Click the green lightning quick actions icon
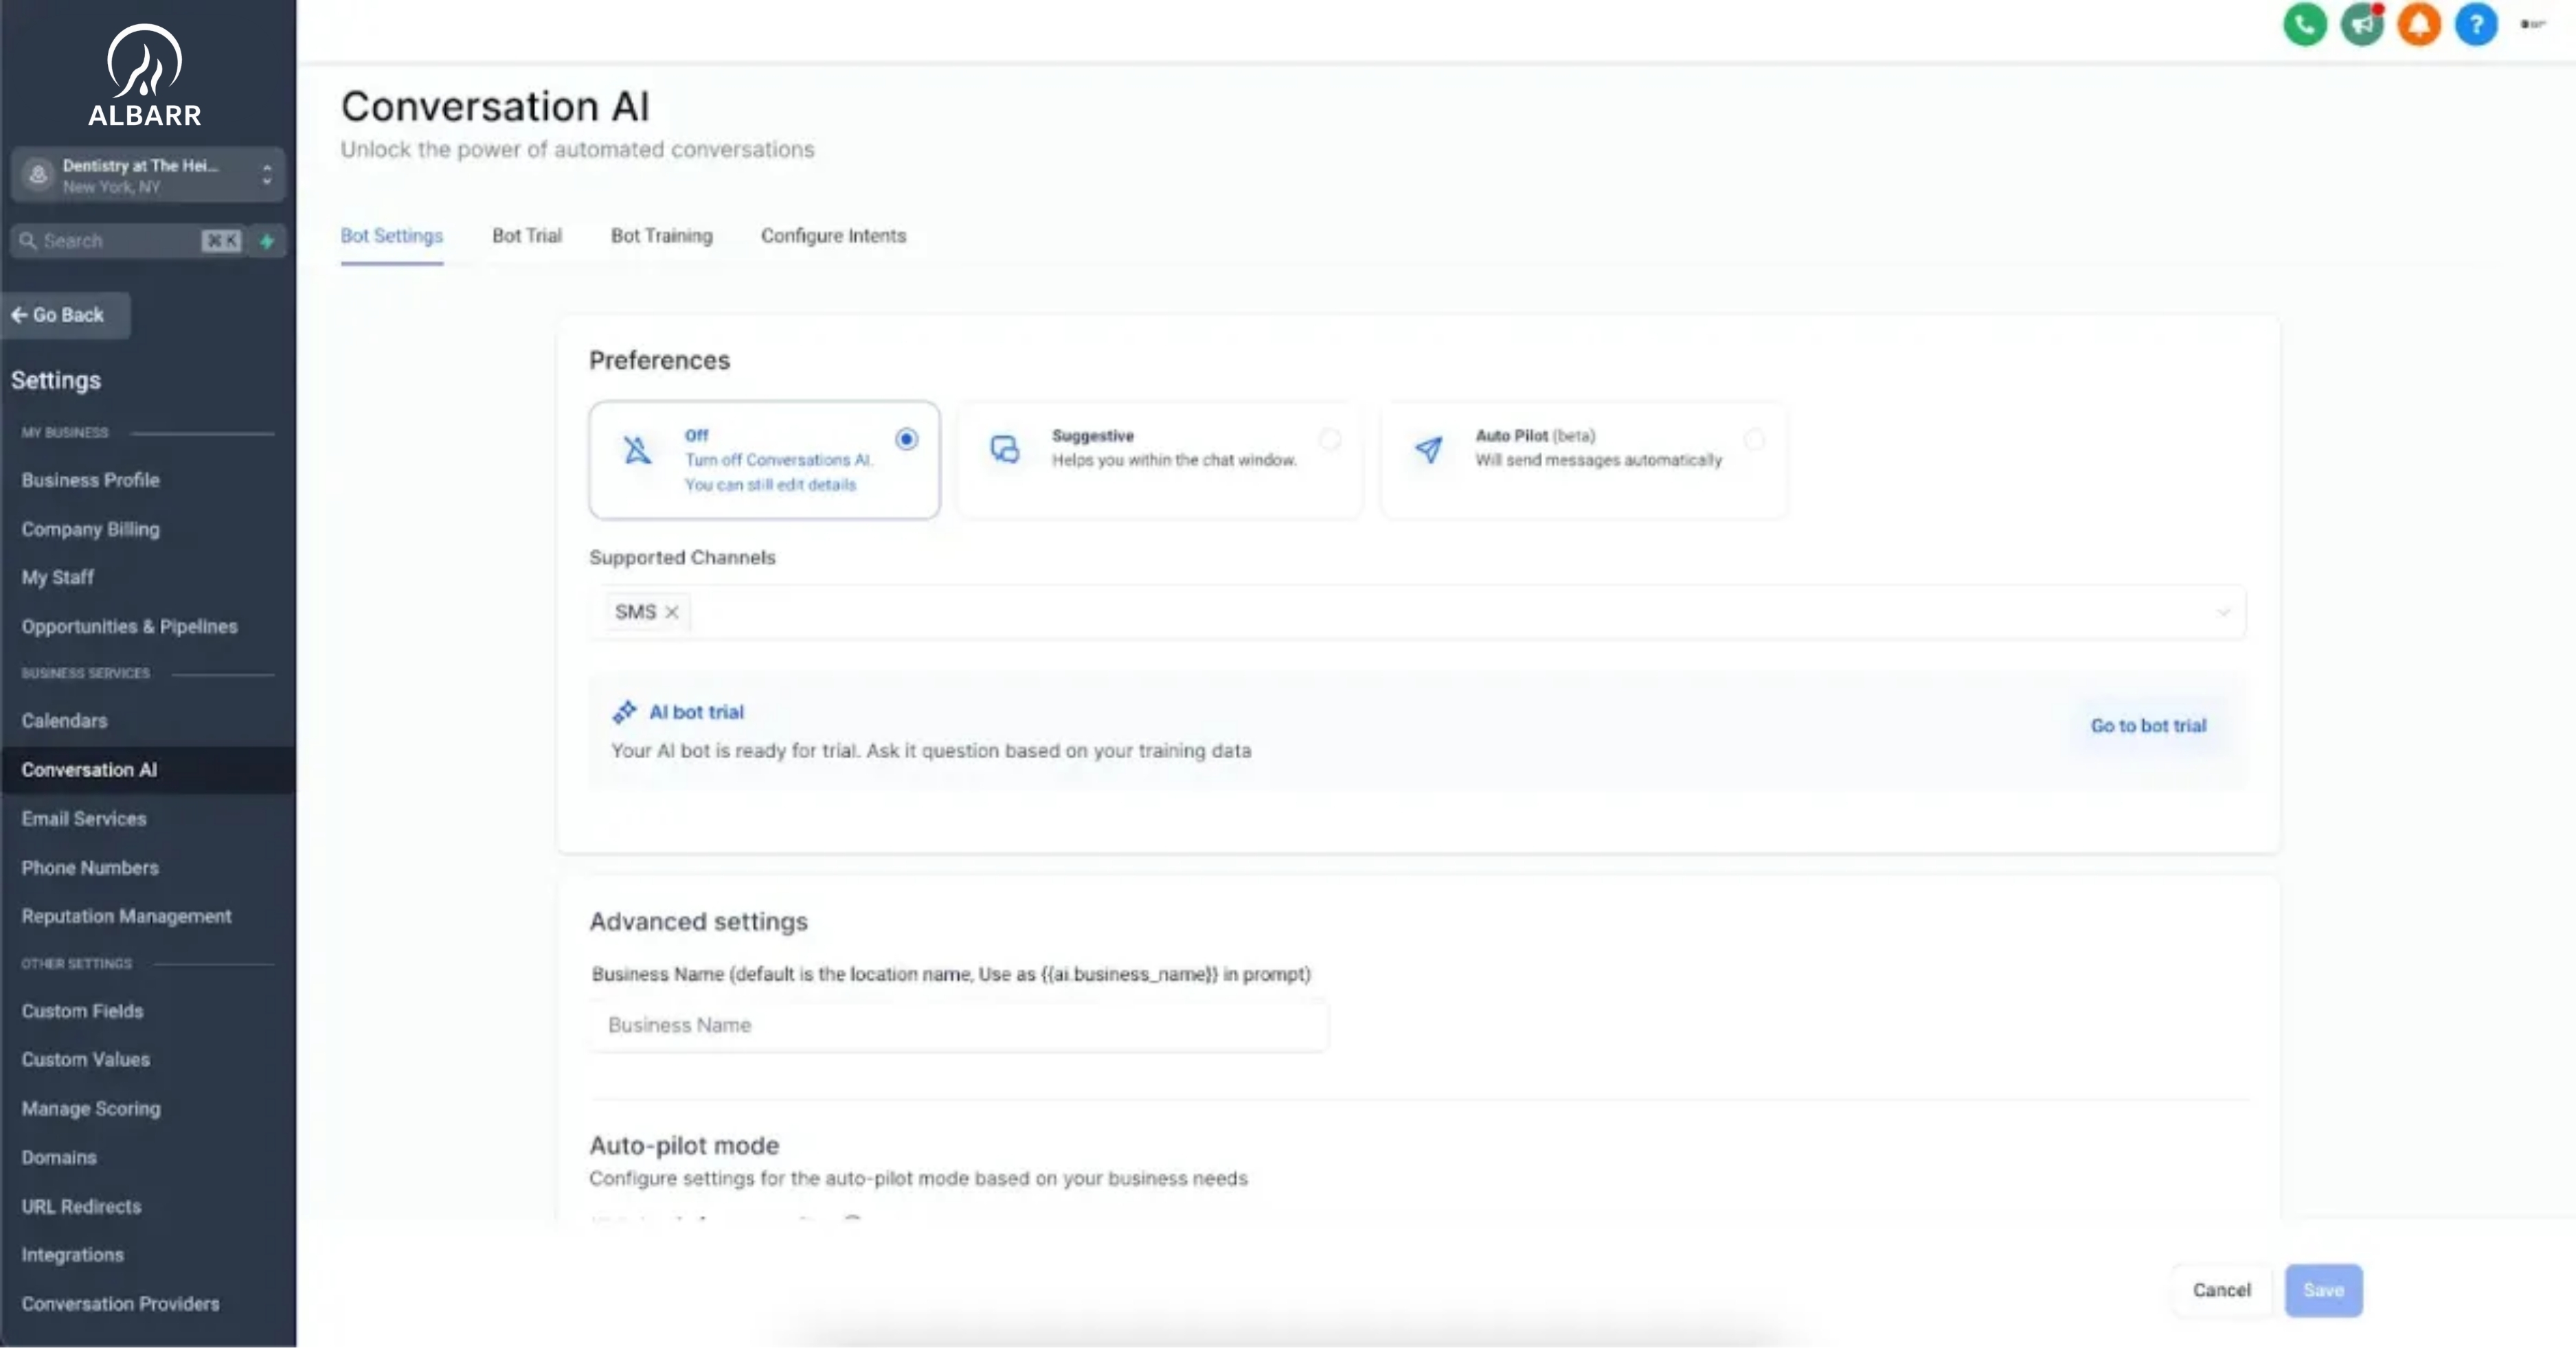The width and height of the screenshot is (2576, 1348). pos(267,241)
